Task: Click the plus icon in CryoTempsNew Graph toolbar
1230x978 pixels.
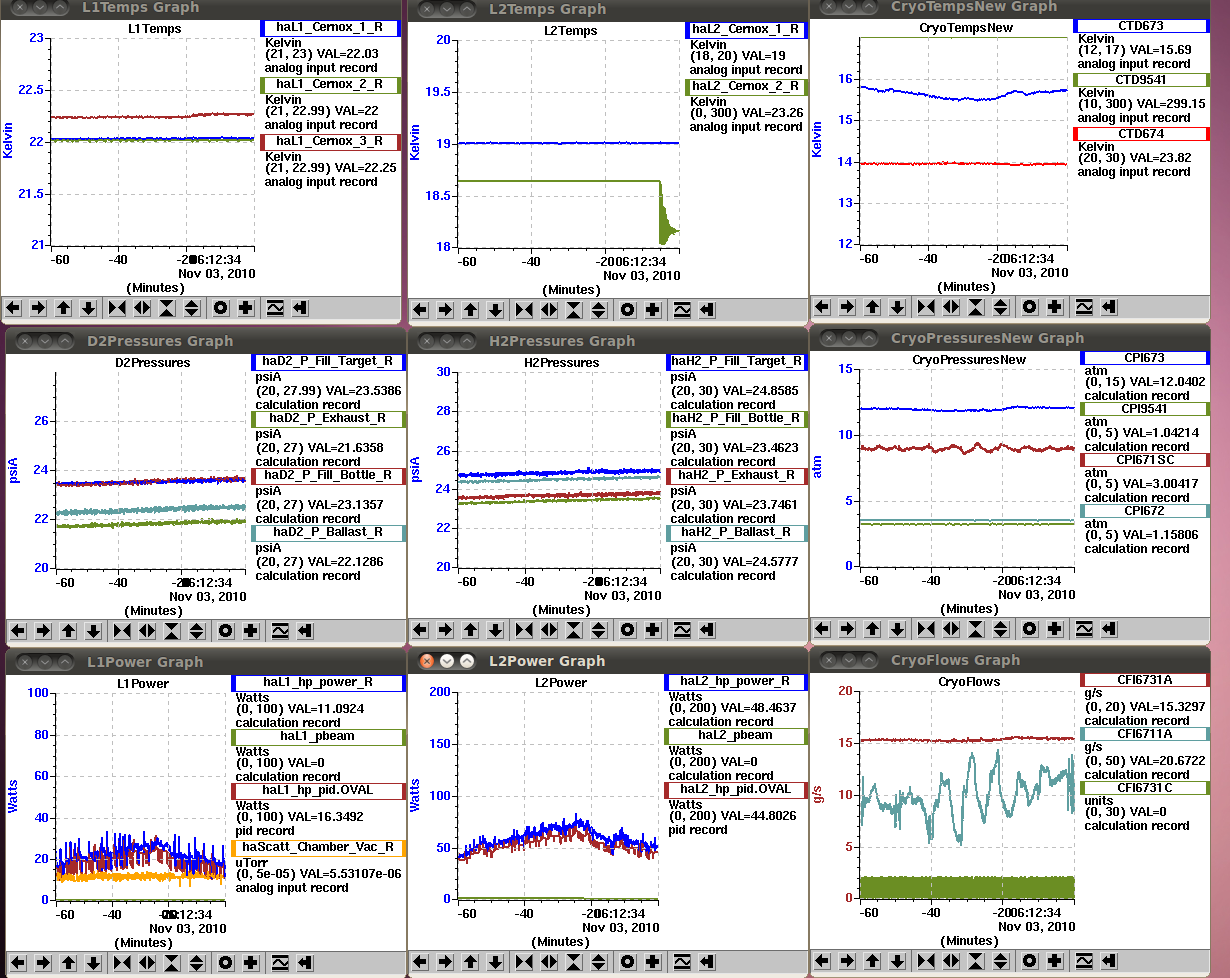Action: [1054, 307]
